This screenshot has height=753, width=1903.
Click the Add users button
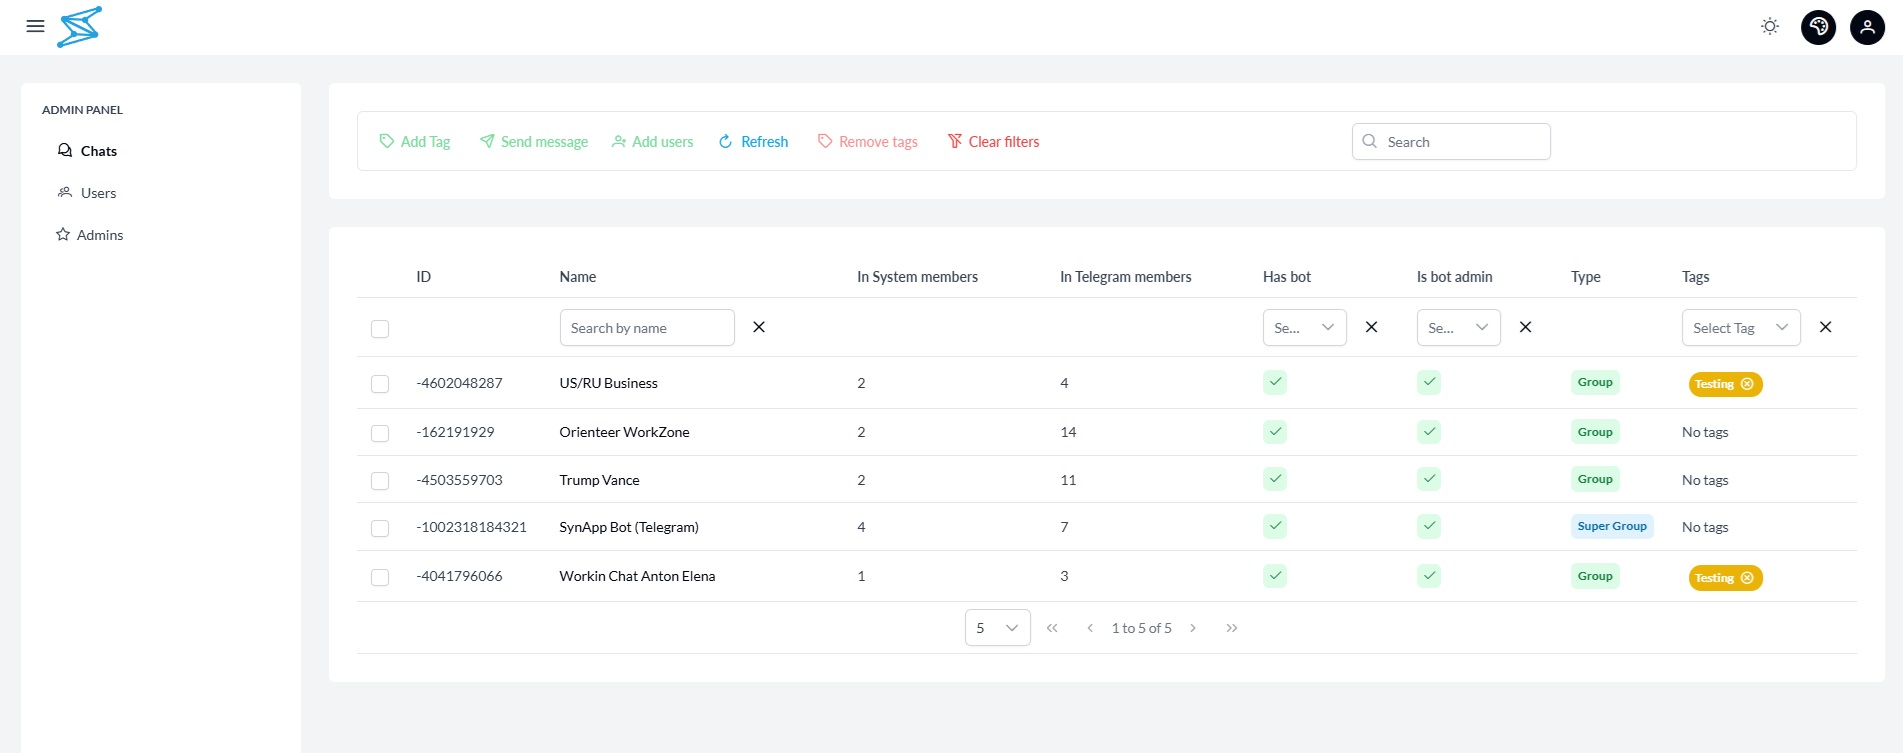(x=653, y=142)
